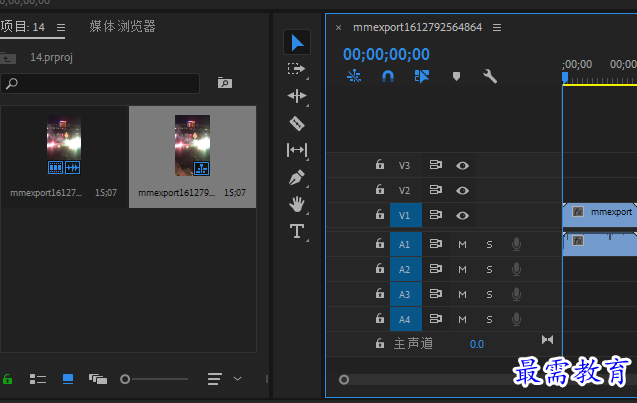Open project panel hamburger menu

61,28
